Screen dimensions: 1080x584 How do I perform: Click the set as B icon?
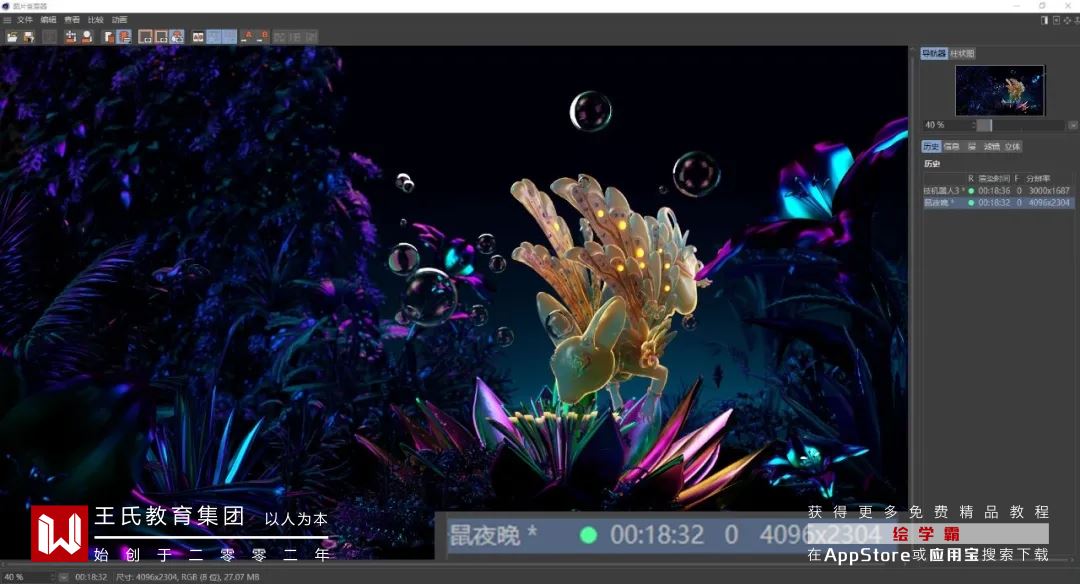[262, 36]
